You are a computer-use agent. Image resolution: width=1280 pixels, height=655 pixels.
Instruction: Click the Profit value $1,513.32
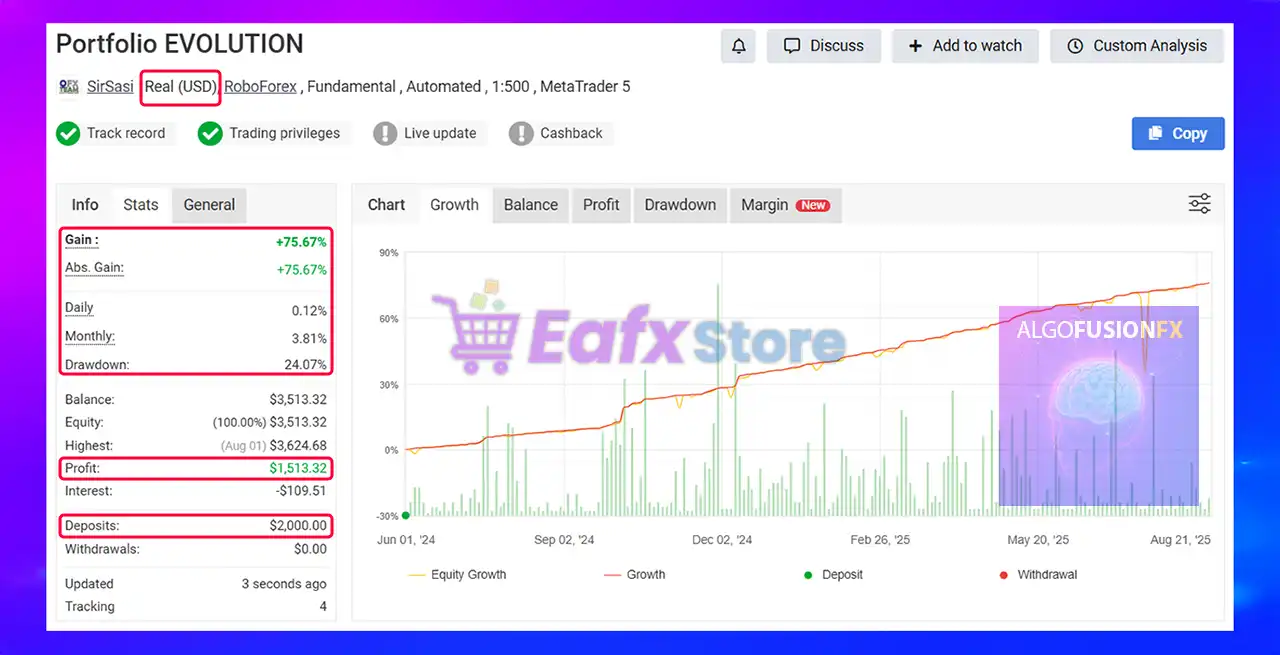point(298,468)
